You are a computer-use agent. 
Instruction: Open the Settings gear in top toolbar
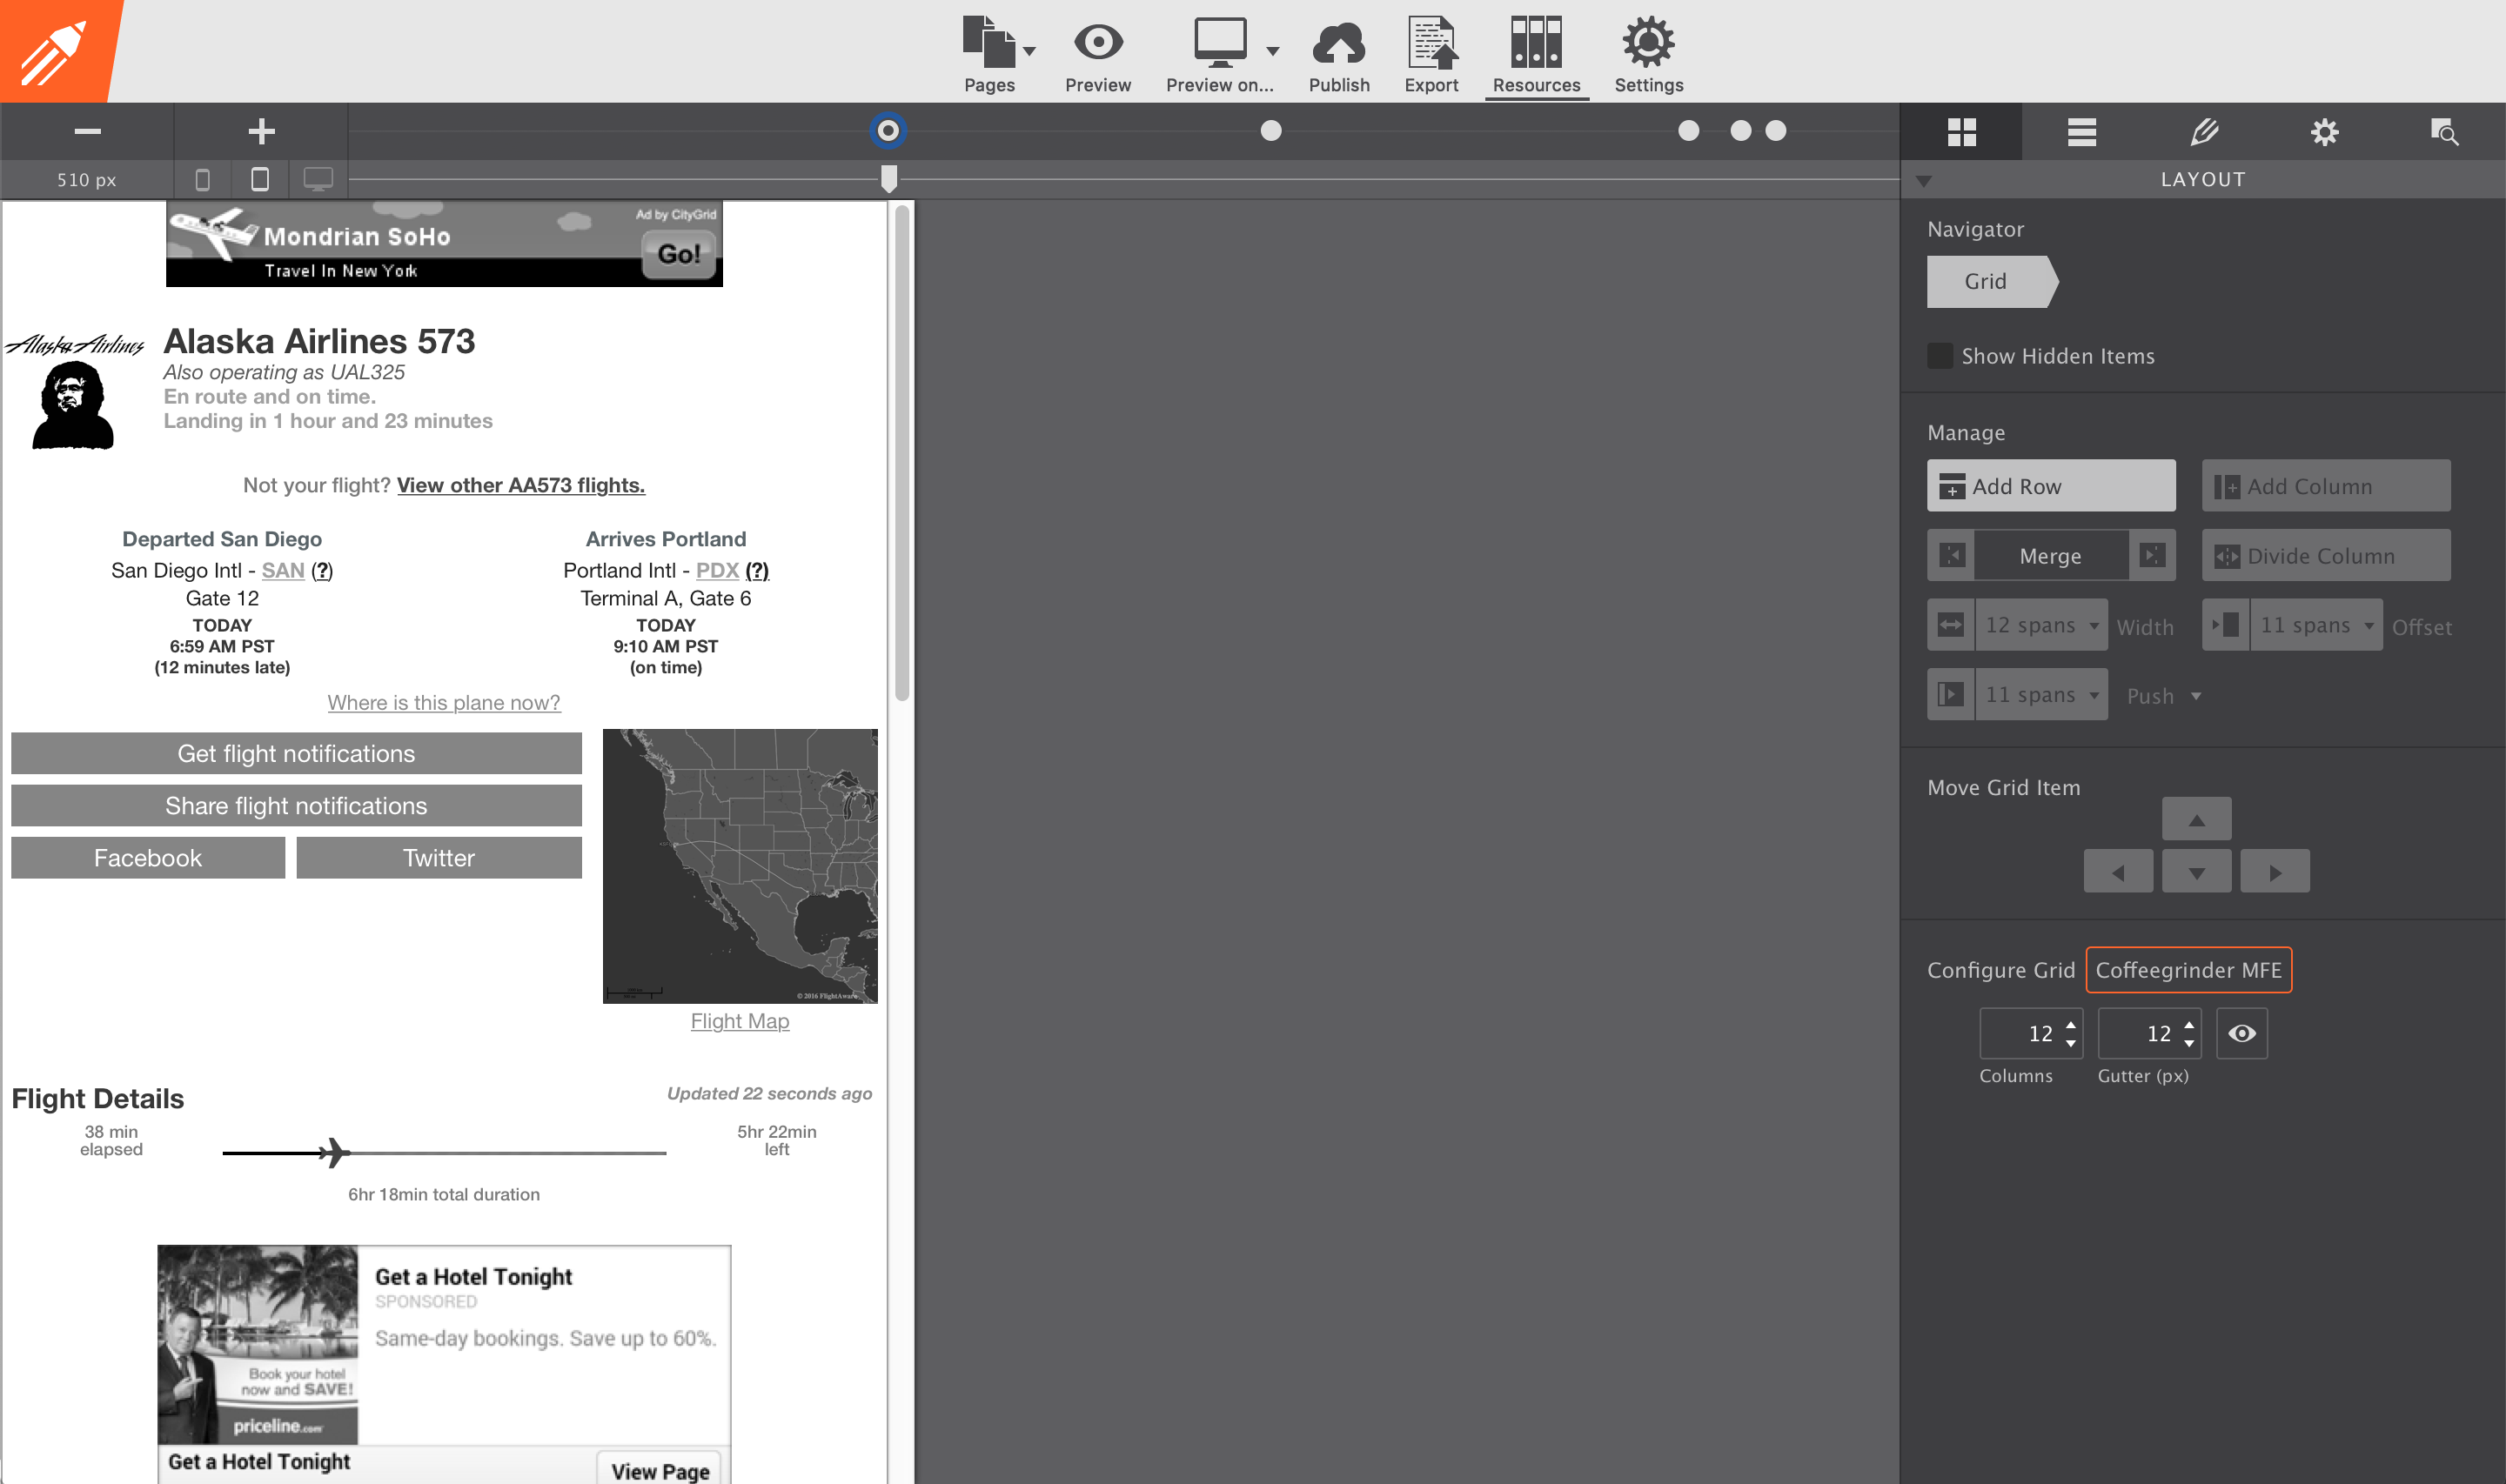[x=1648, y=42]
